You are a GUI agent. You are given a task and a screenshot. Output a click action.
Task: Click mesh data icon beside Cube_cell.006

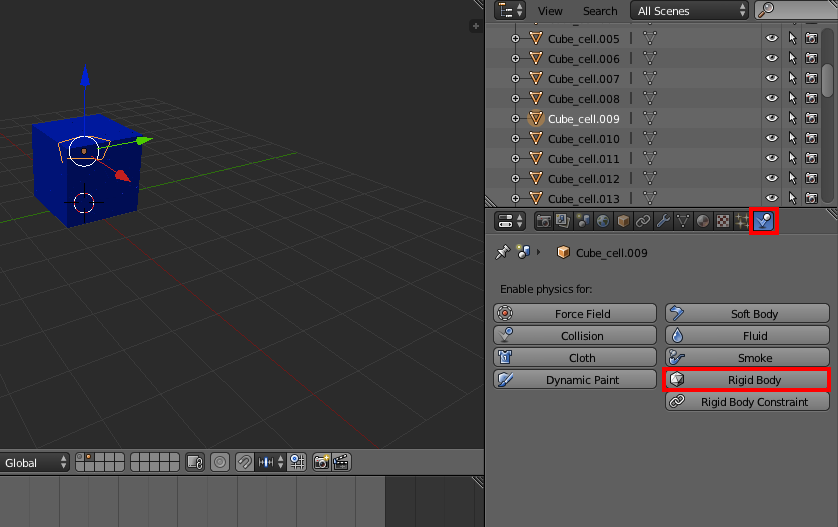click(649, 58)
